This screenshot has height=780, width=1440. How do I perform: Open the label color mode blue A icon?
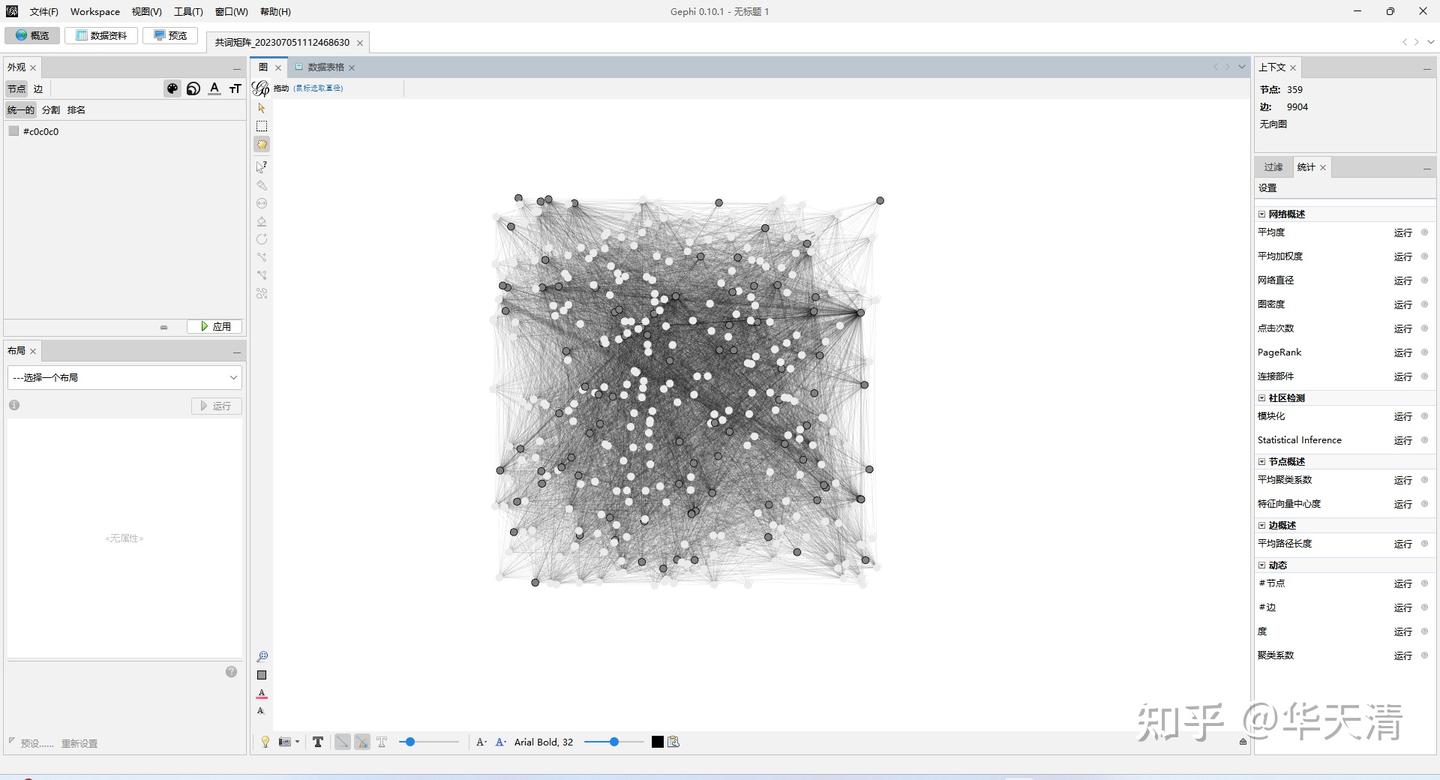click(x=501, y=742)
